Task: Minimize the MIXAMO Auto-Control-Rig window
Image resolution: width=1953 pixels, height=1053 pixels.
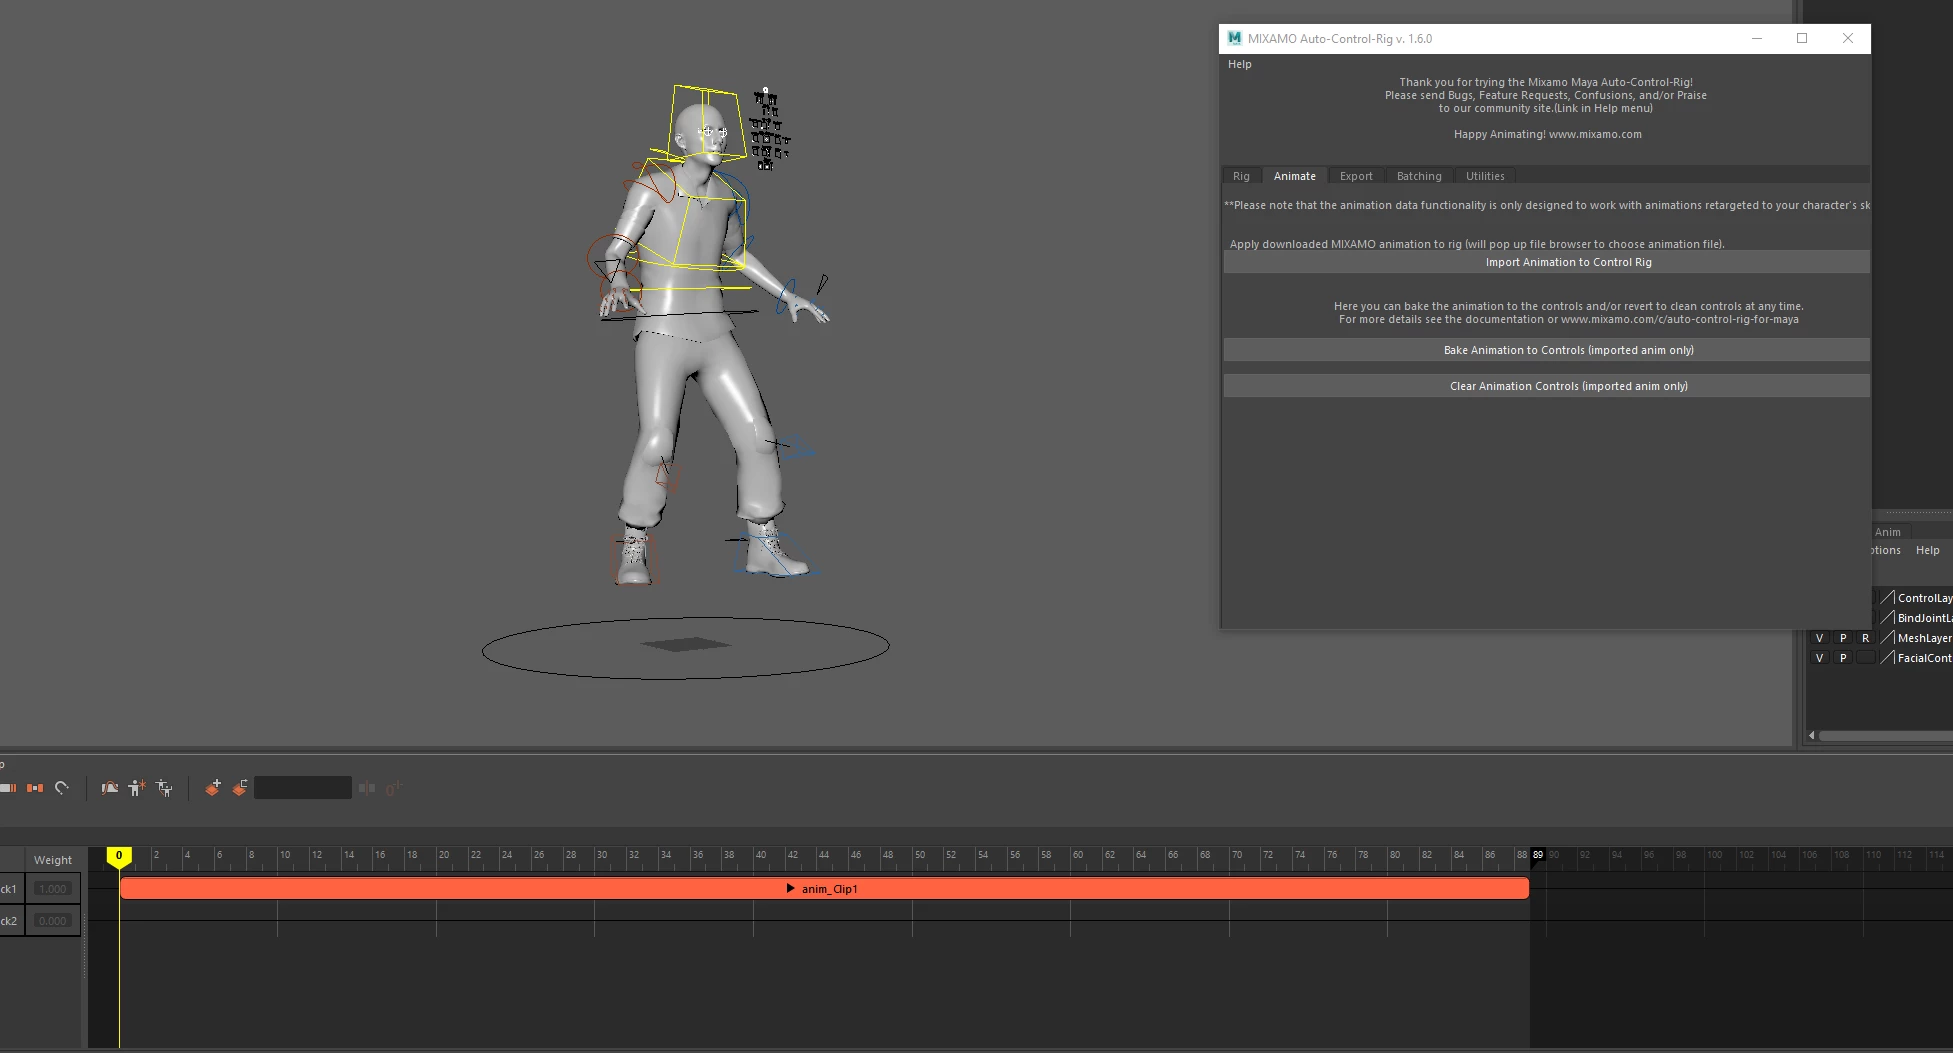Action: pyautogui.click(x=1756, y=39)
